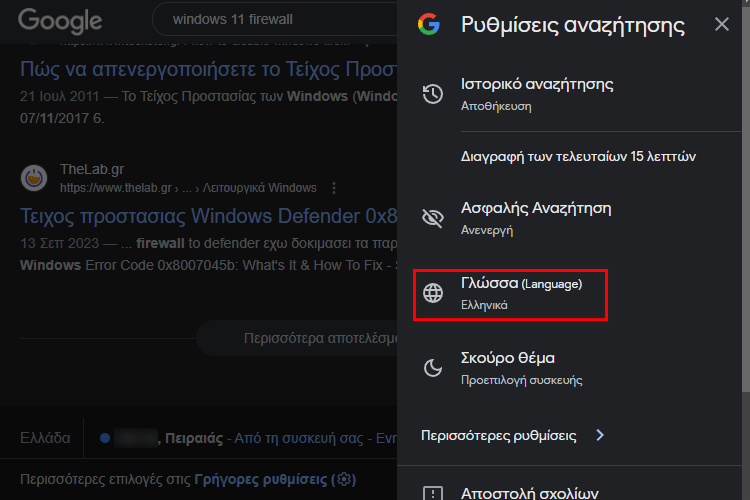The height and width of the screenshot is (500, 750).
Task: Click TheLab.gr site favicon
Action: (34, 178)
